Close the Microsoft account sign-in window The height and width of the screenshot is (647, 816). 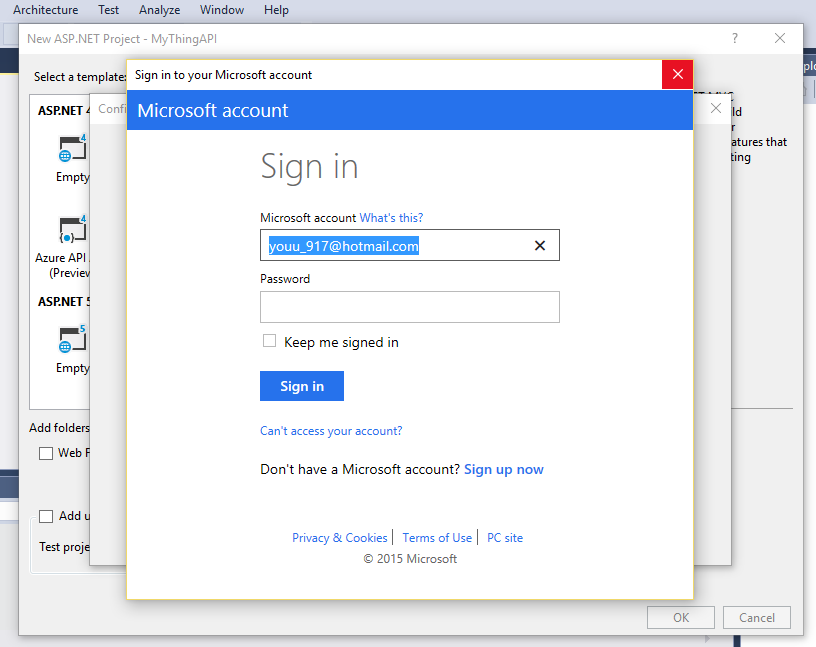pos(677,75)
